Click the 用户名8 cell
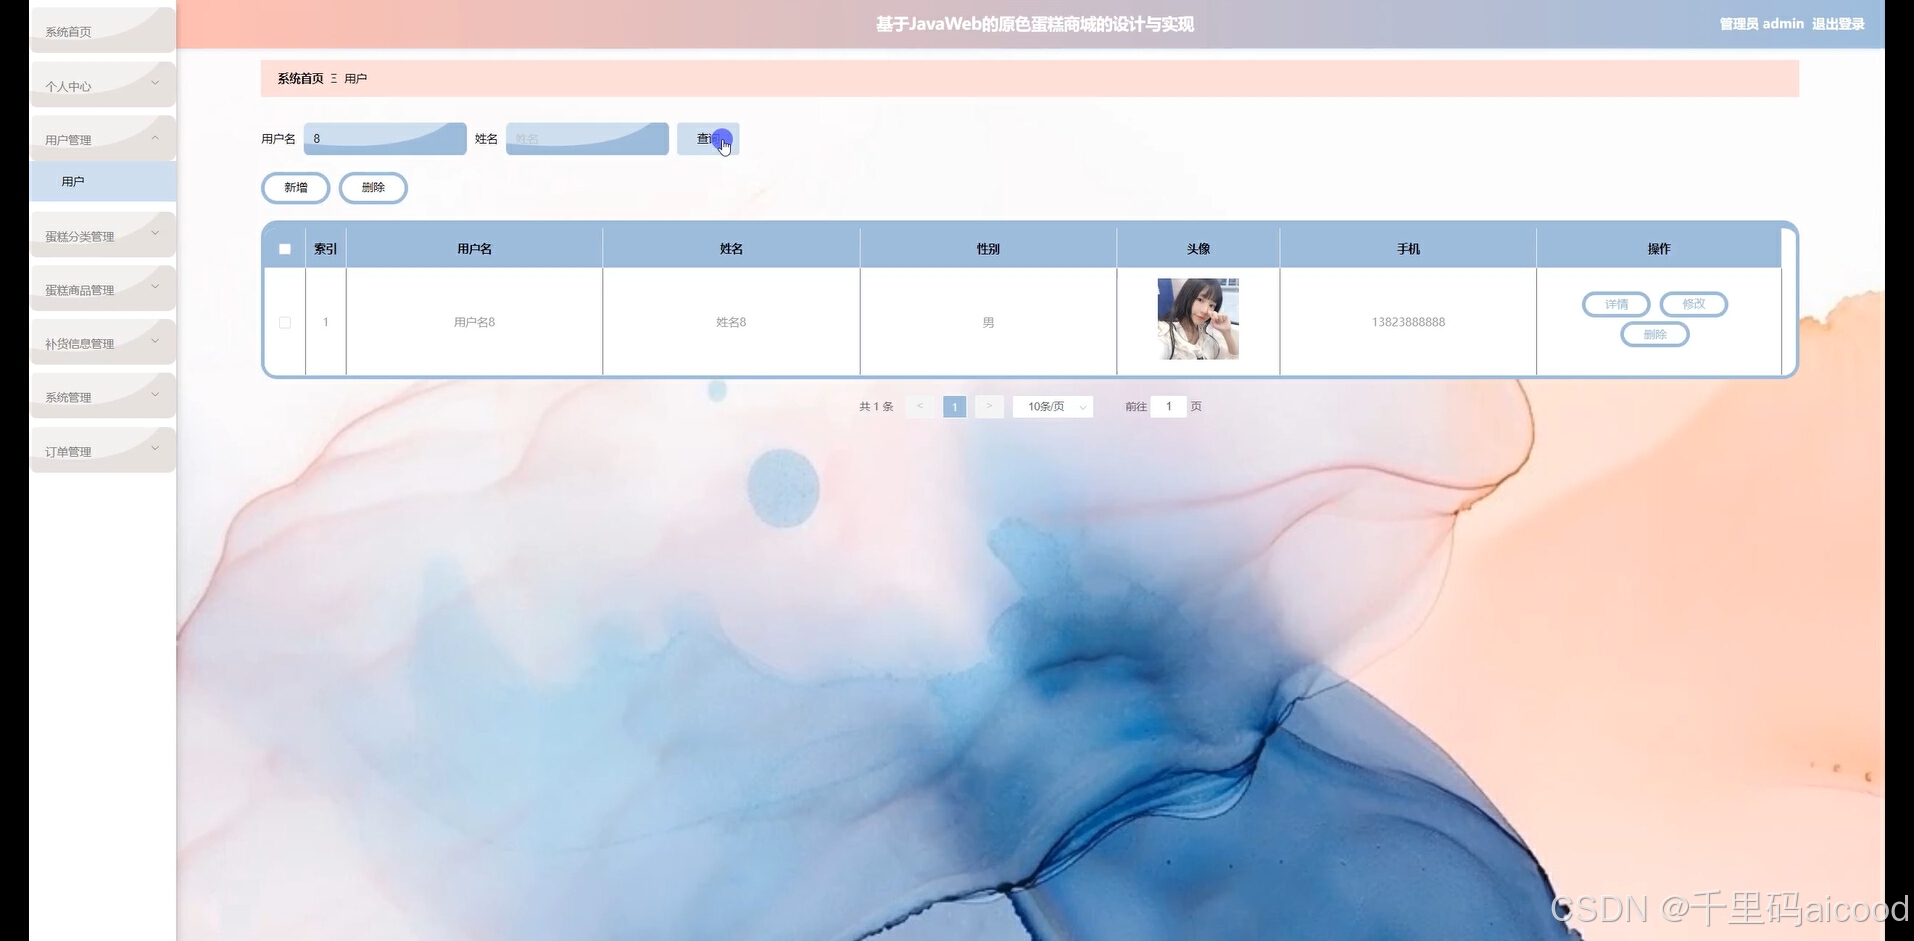The width and height of the screenshot is (1914, 941). pos(474,322)
